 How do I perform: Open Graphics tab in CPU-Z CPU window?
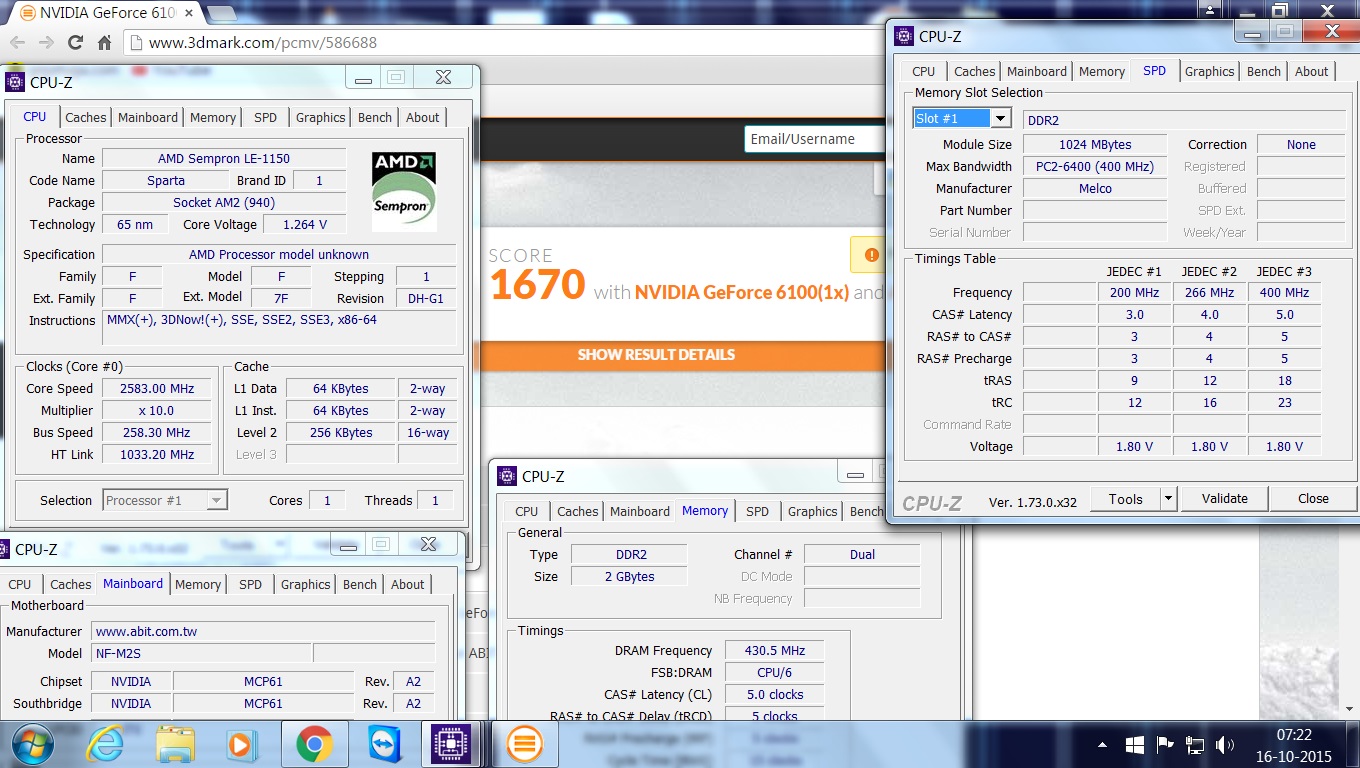(320, 117)
